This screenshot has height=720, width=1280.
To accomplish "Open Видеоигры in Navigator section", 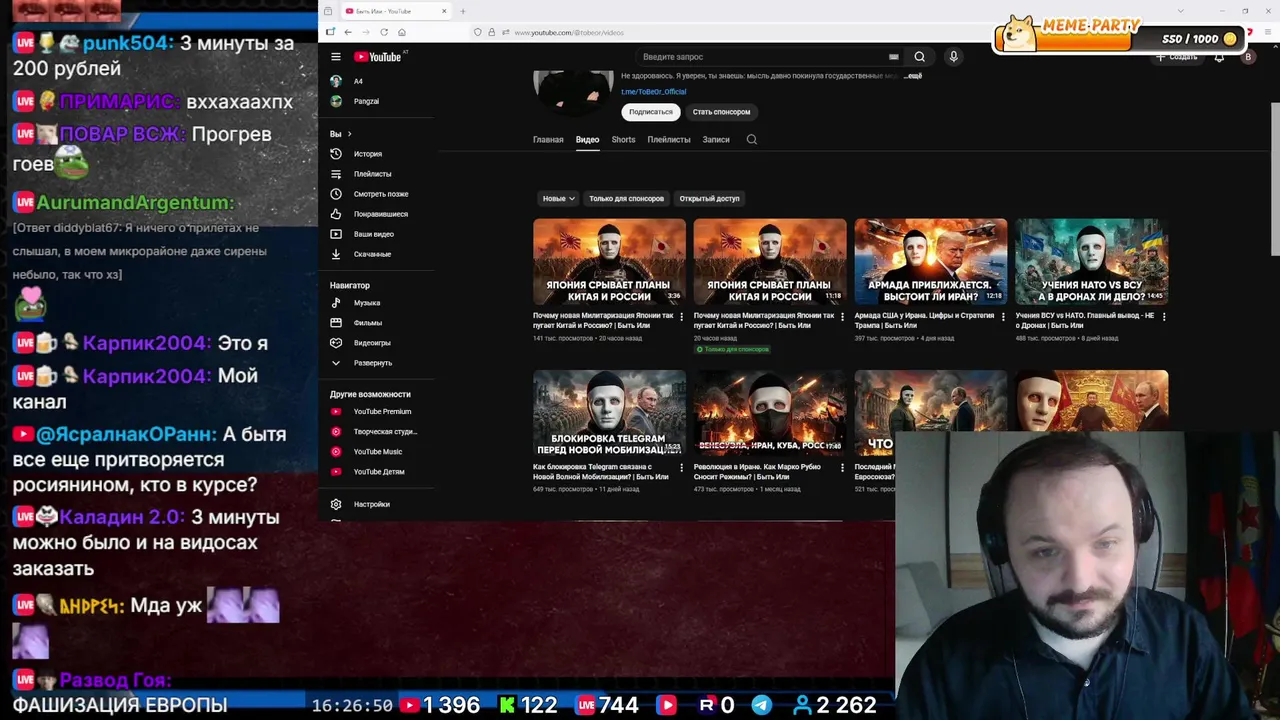I will 370,343.
